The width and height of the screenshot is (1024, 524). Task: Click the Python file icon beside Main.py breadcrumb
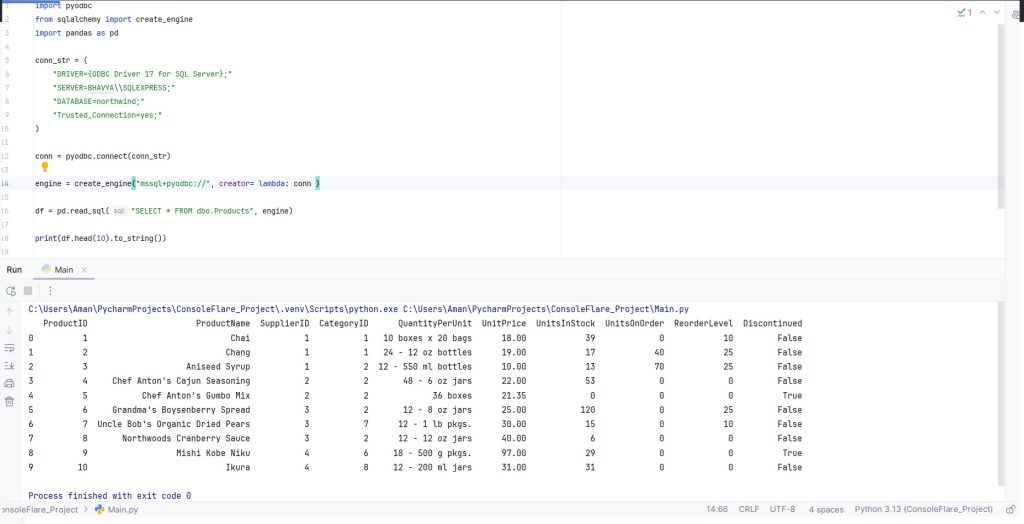pos(99,509)
